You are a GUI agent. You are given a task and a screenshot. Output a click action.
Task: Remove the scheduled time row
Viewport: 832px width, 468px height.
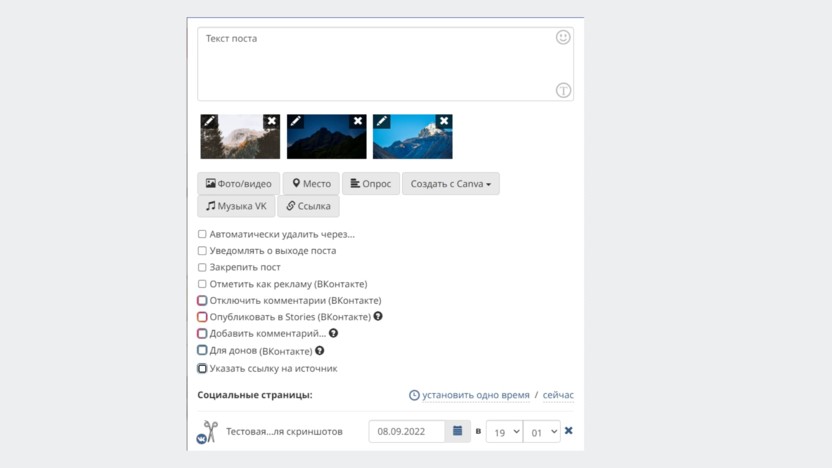(569, 431)
